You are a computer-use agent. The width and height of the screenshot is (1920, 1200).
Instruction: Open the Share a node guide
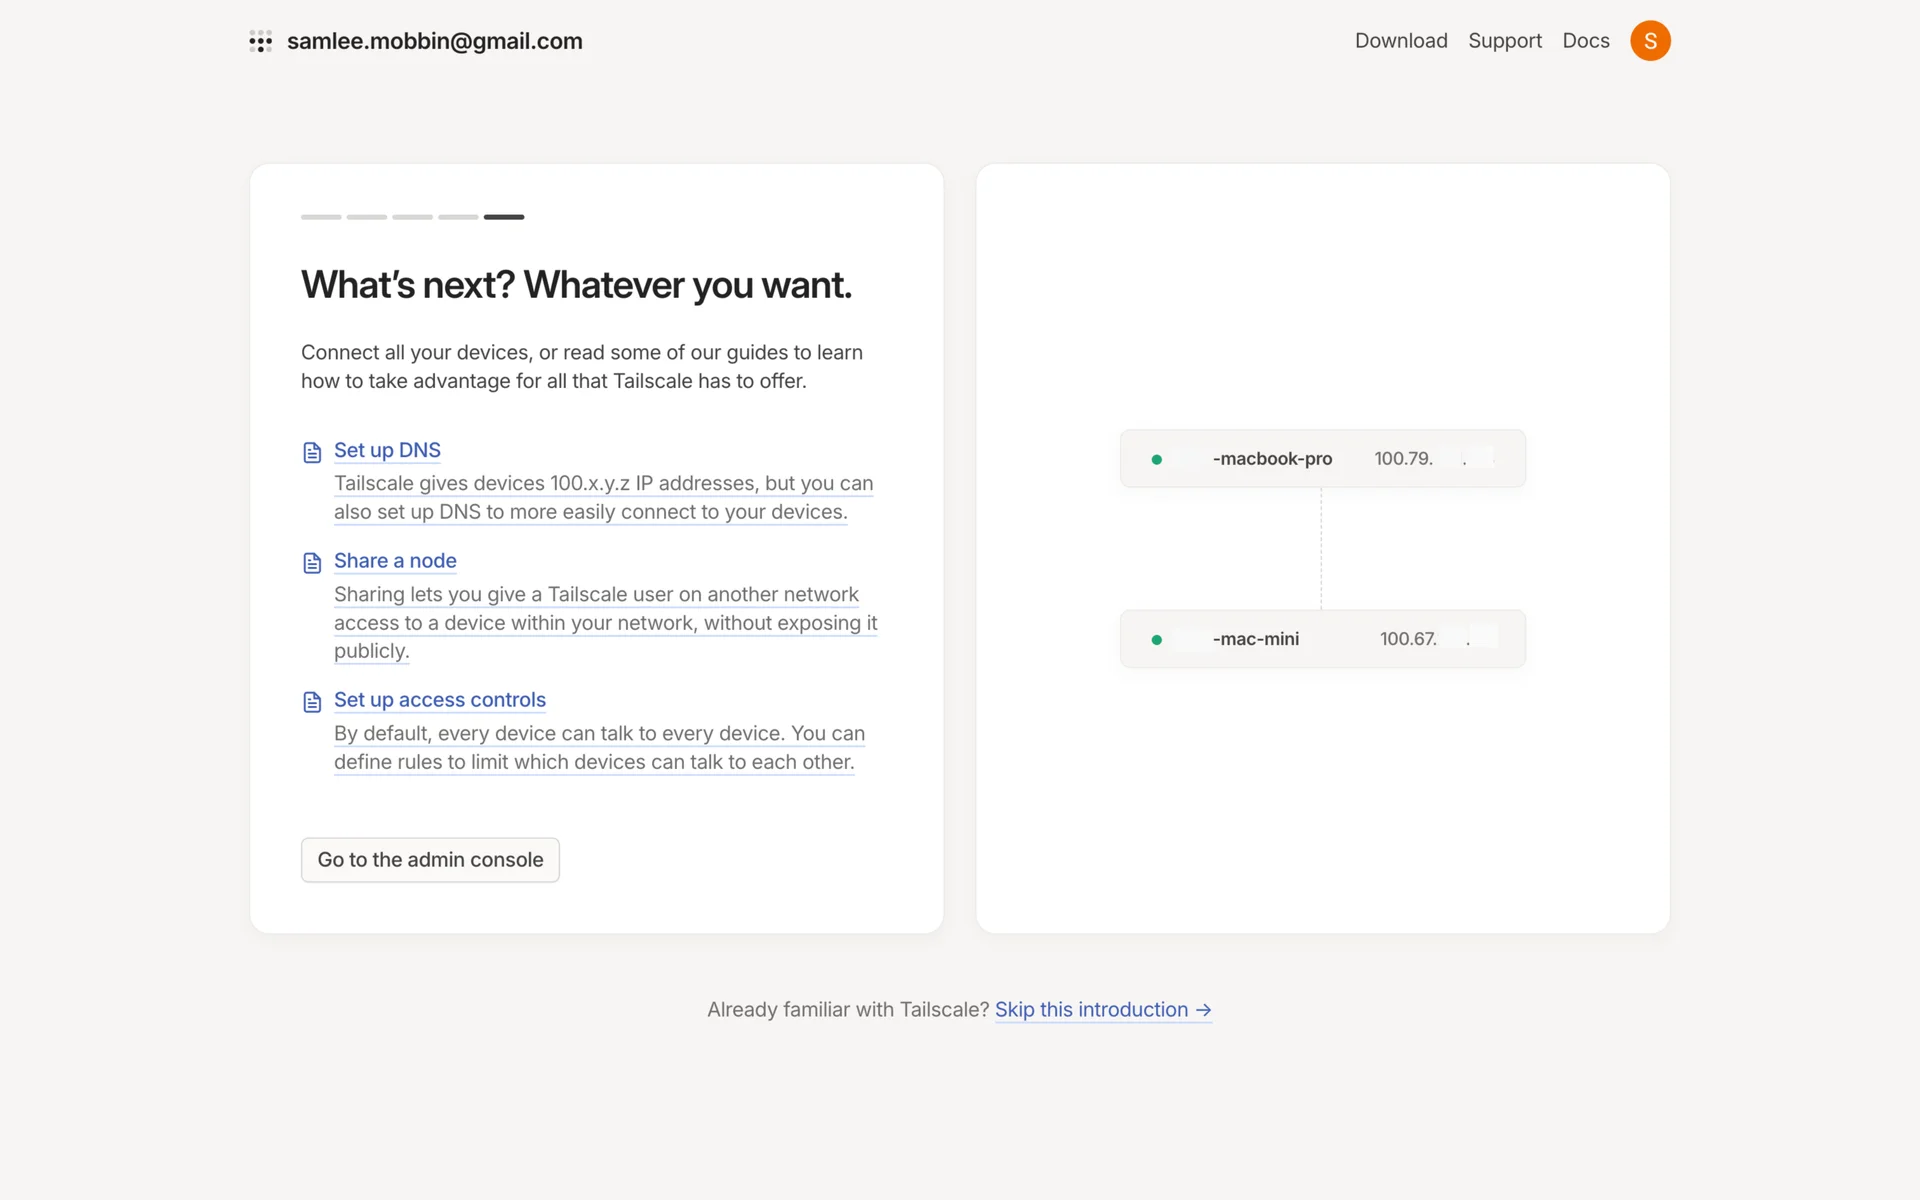395,561
